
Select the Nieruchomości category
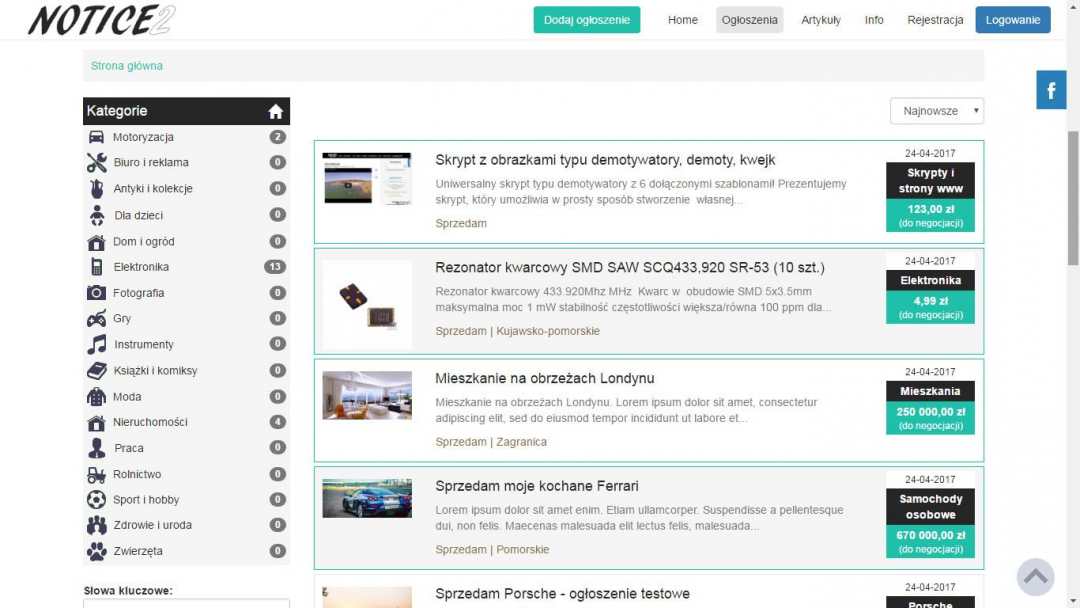click(x=150, y=422)
